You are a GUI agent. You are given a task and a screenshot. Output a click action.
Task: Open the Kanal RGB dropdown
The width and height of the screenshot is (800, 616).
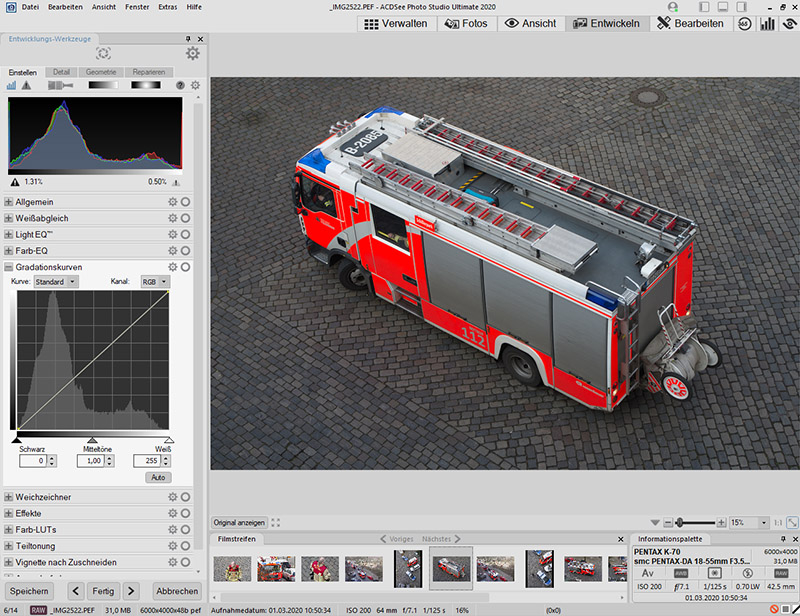click(x=155, y=282)
